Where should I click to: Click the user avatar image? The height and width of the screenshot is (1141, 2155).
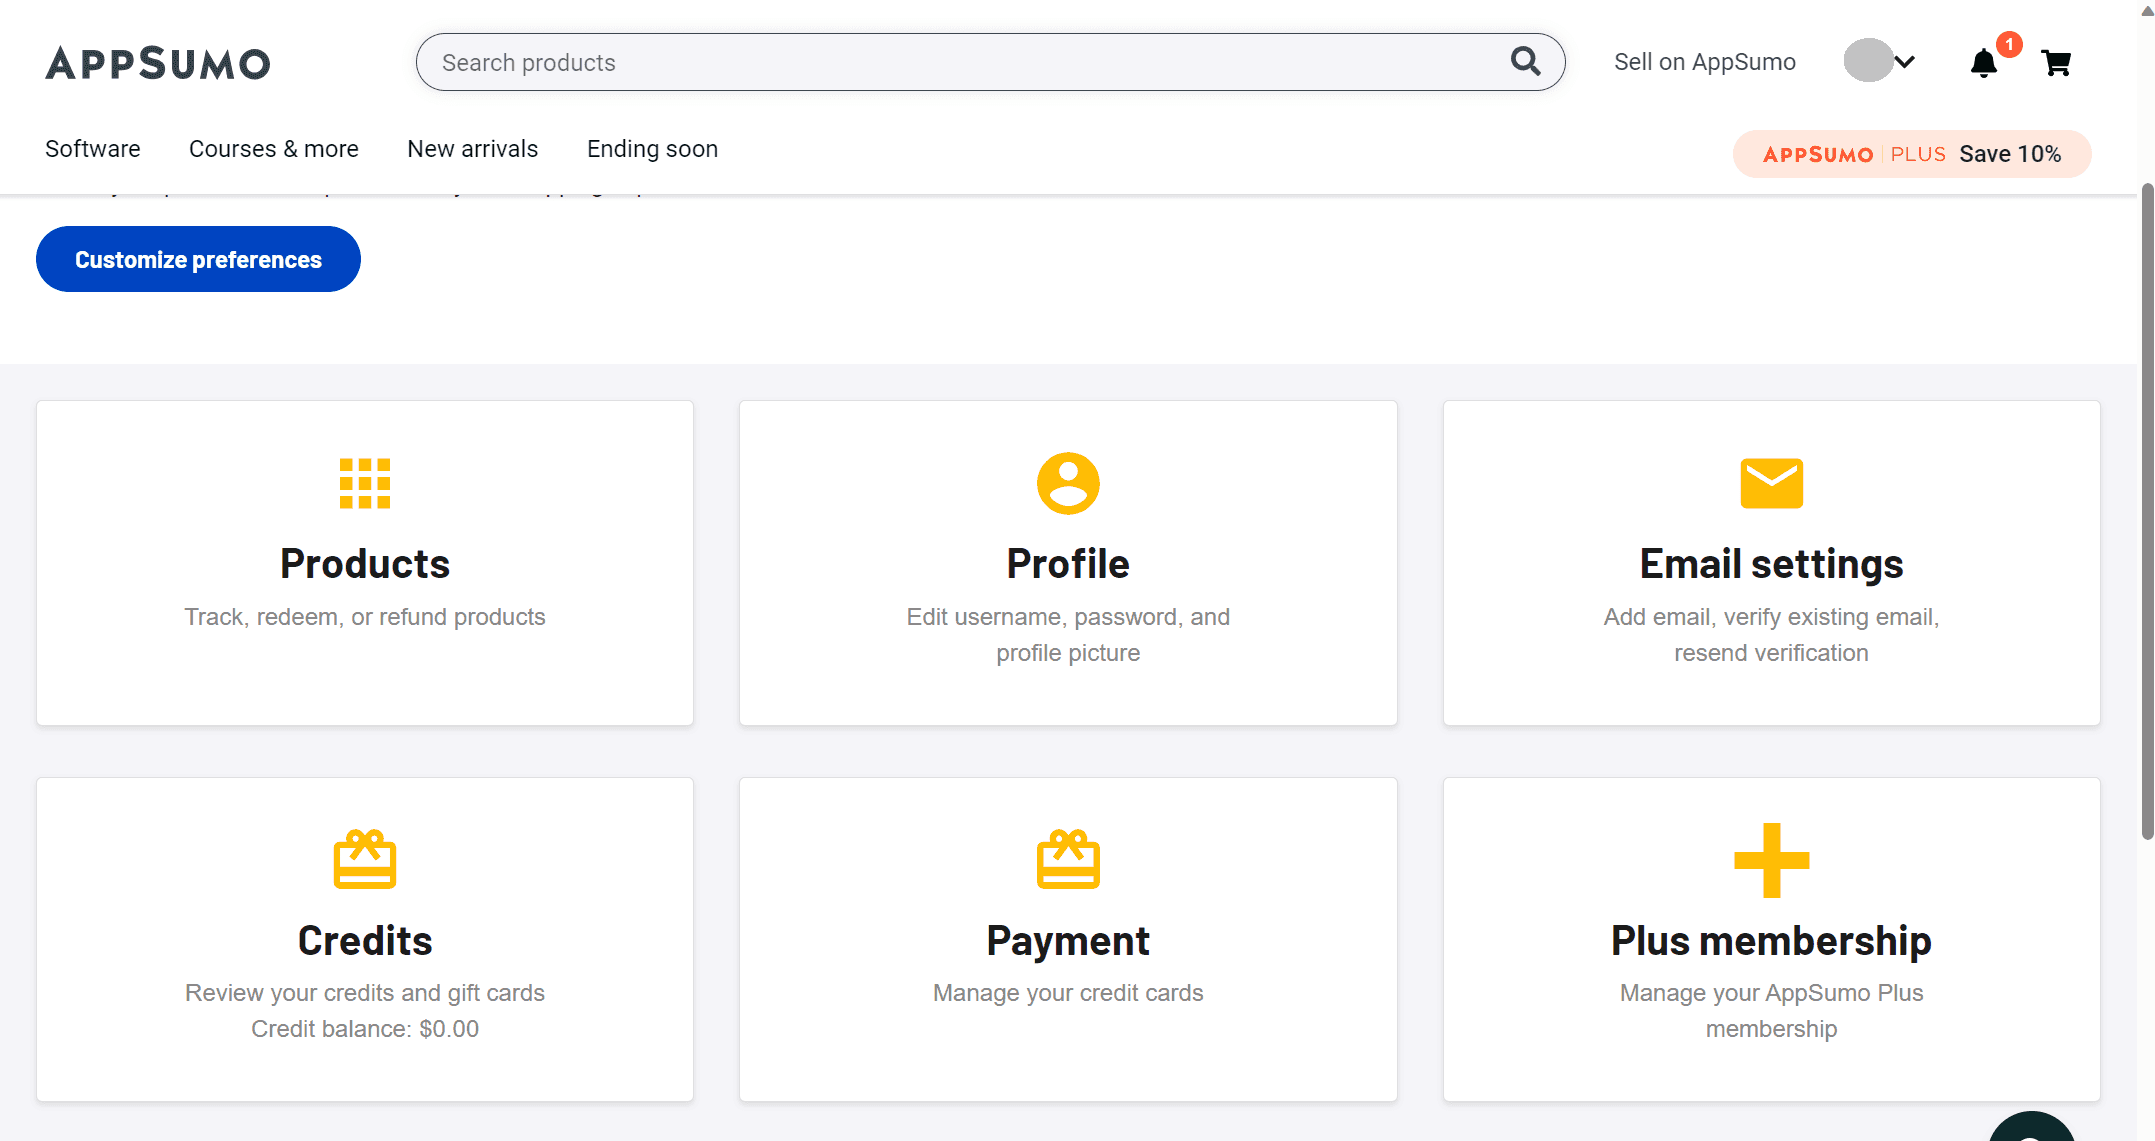(1867, 61)
